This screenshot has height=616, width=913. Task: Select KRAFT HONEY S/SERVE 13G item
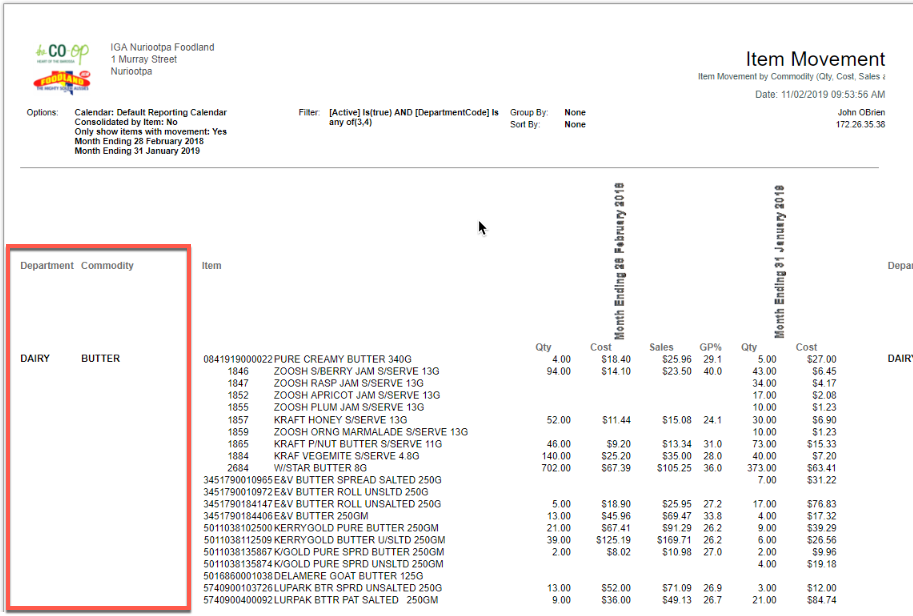pos(341,420)
